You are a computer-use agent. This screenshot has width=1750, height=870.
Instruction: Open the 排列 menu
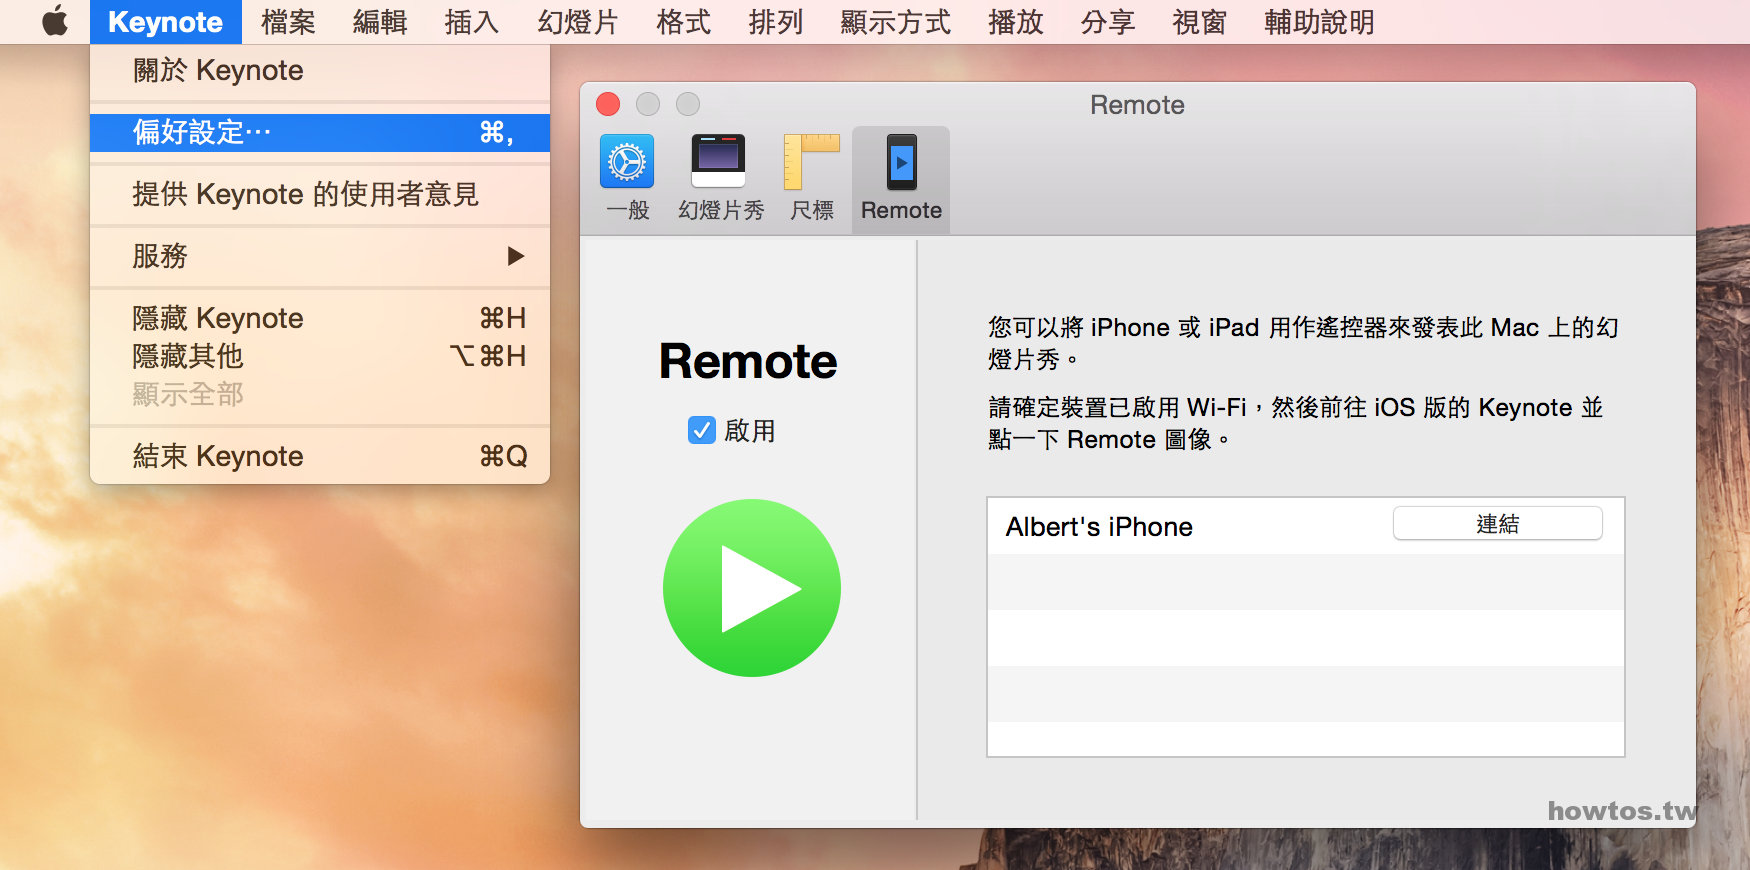coord(776,22)
